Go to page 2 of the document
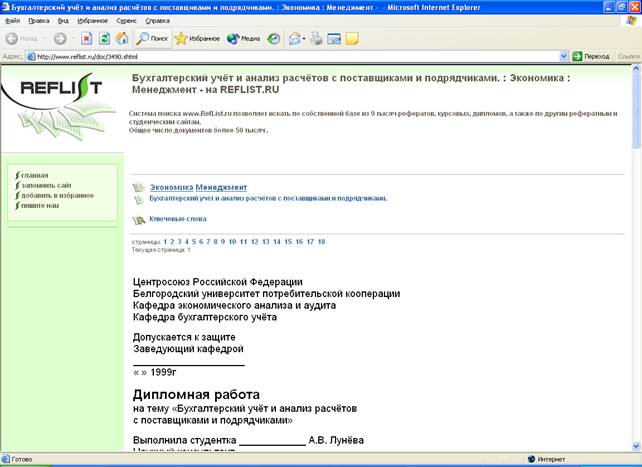 [x=172, y=241]
